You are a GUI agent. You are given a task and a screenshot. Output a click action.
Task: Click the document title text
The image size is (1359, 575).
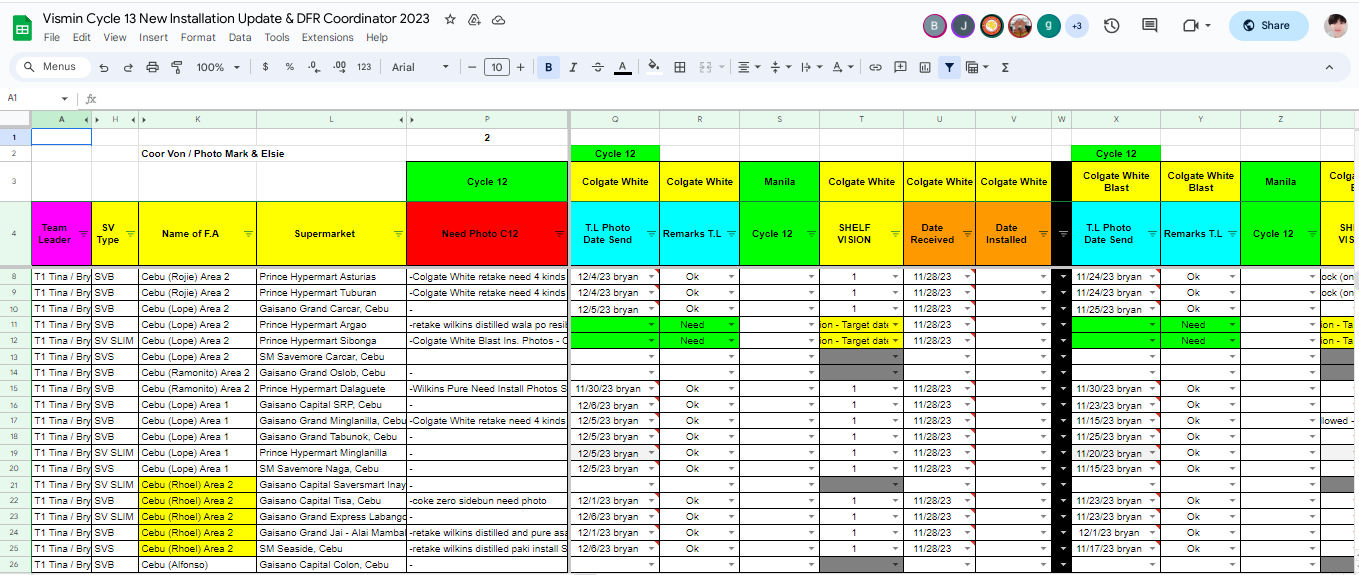click(236, 19)
